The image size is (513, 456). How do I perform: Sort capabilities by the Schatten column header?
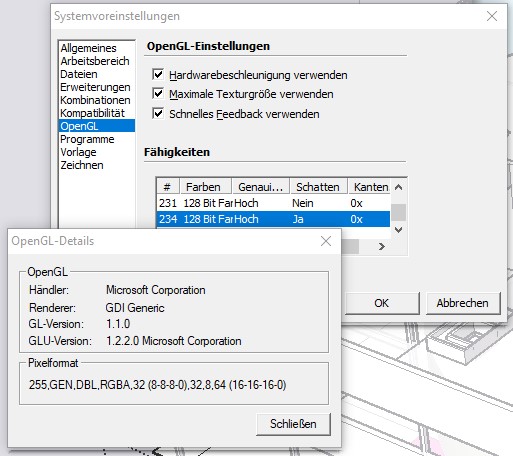pyautogui.click(x=318, y=187)
